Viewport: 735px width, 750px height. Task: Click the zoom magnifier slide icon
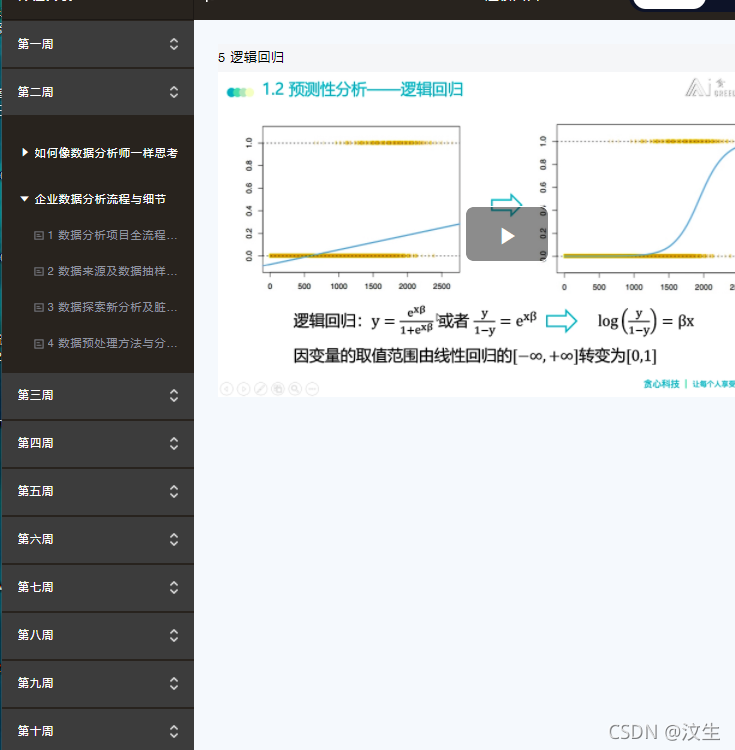point(295,389)
